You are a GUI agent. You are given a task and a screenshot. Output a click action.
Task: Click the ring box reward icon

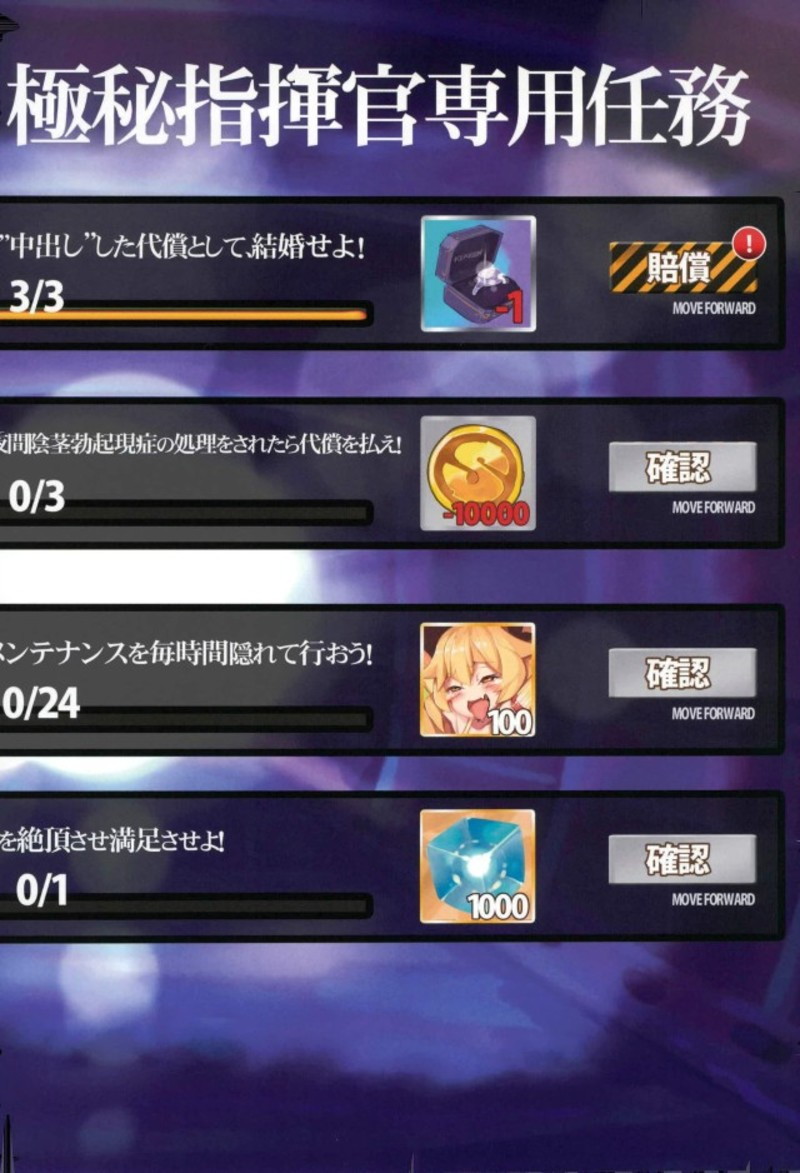[x=477, y=274]
